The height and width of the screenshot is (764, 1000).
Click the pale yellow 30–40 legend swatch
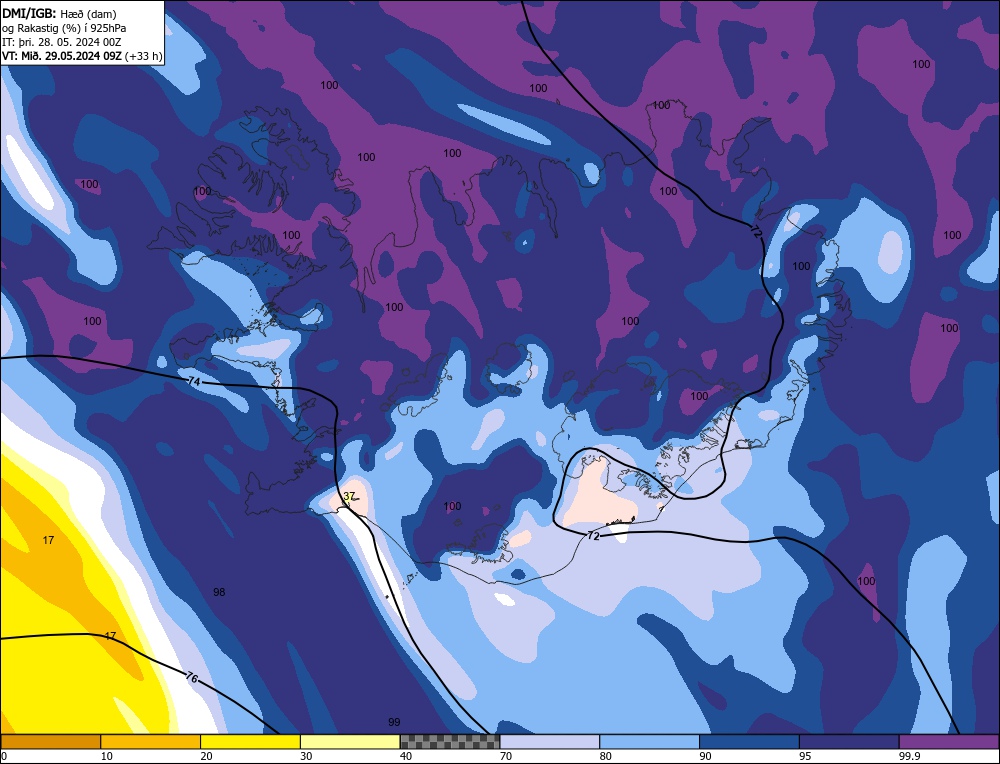pos(350,741)
